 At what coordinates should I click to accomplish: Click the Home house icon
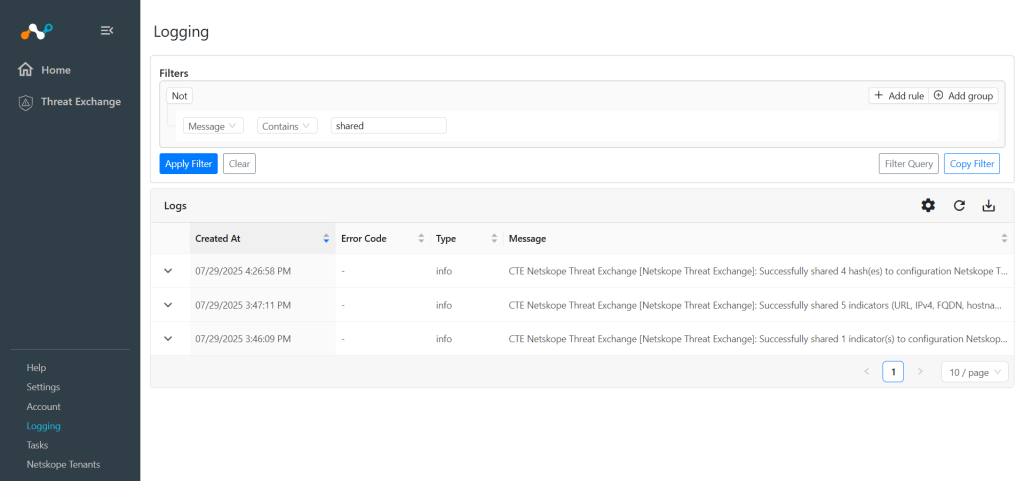pos(25,70)
